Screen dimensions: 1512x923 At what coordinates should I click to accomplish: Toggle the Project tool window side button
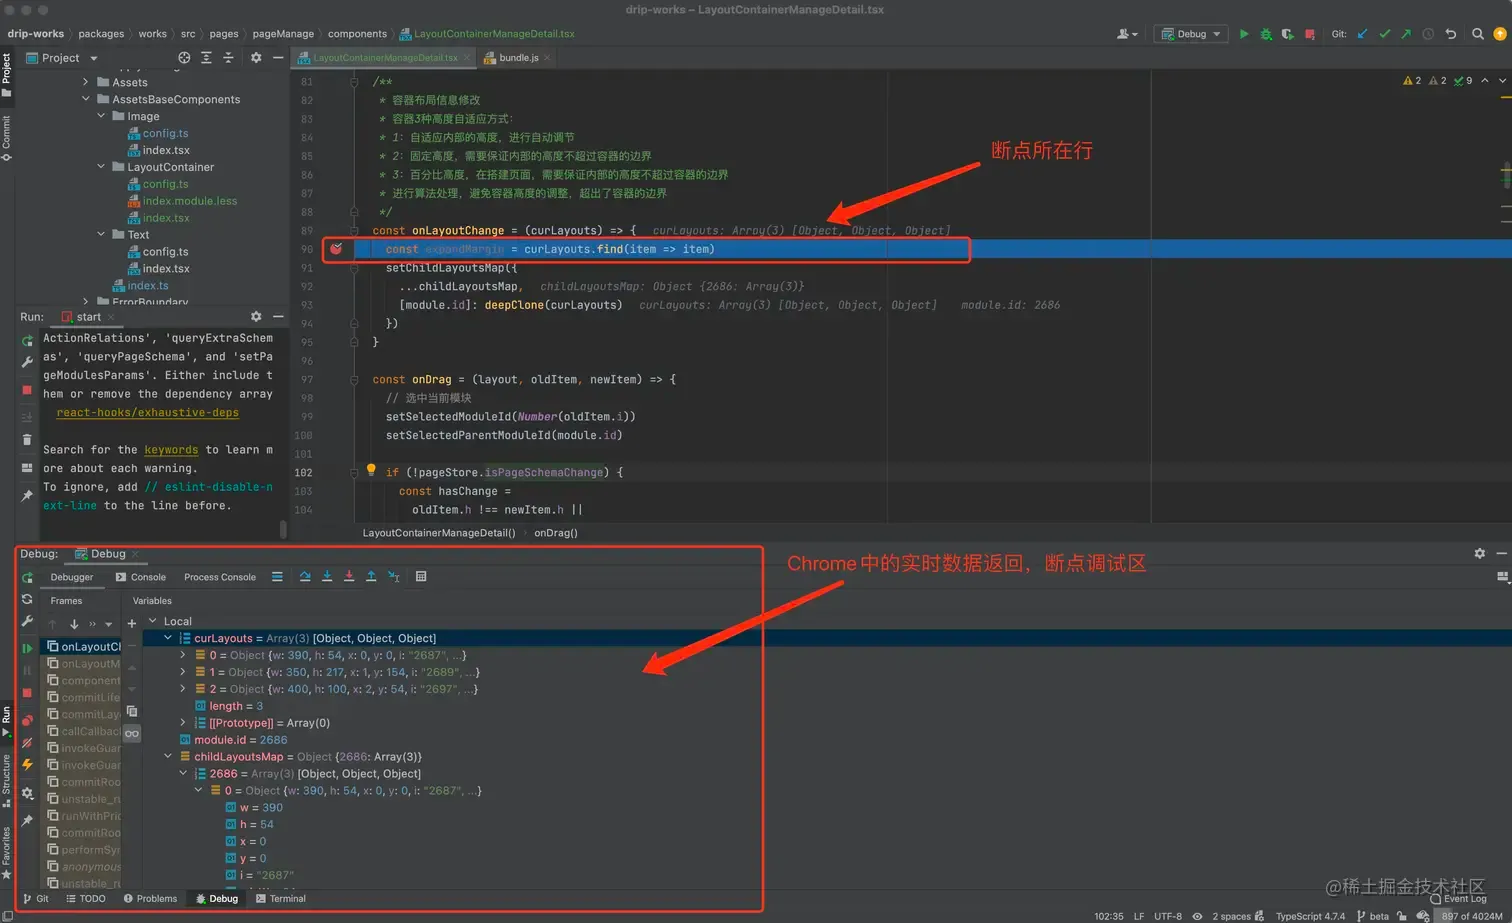(6, 76)
